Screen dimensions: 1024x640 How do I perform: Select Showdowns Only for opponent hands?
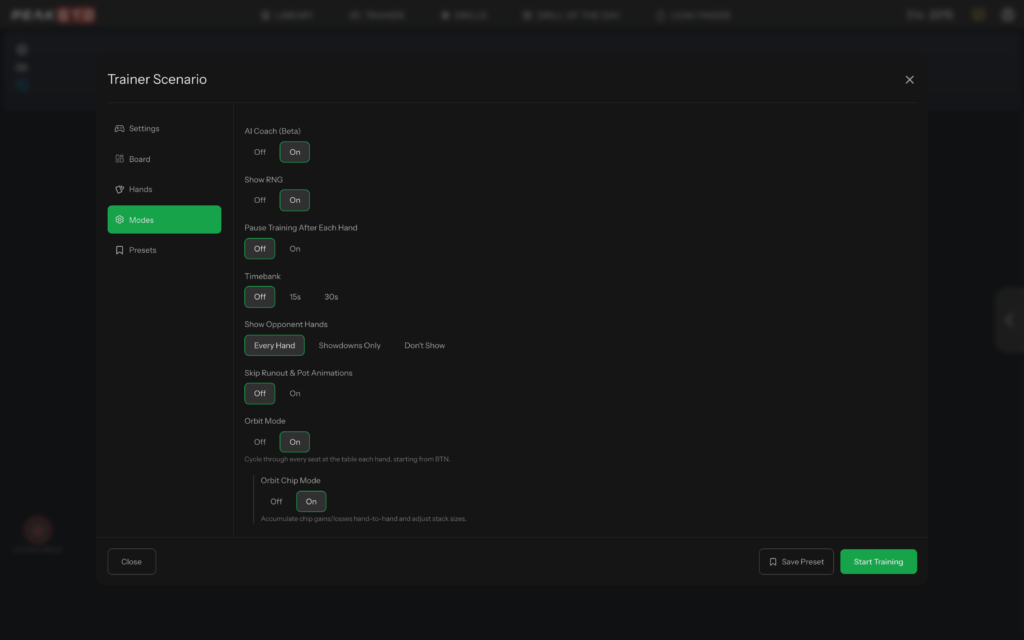[349, 345]
